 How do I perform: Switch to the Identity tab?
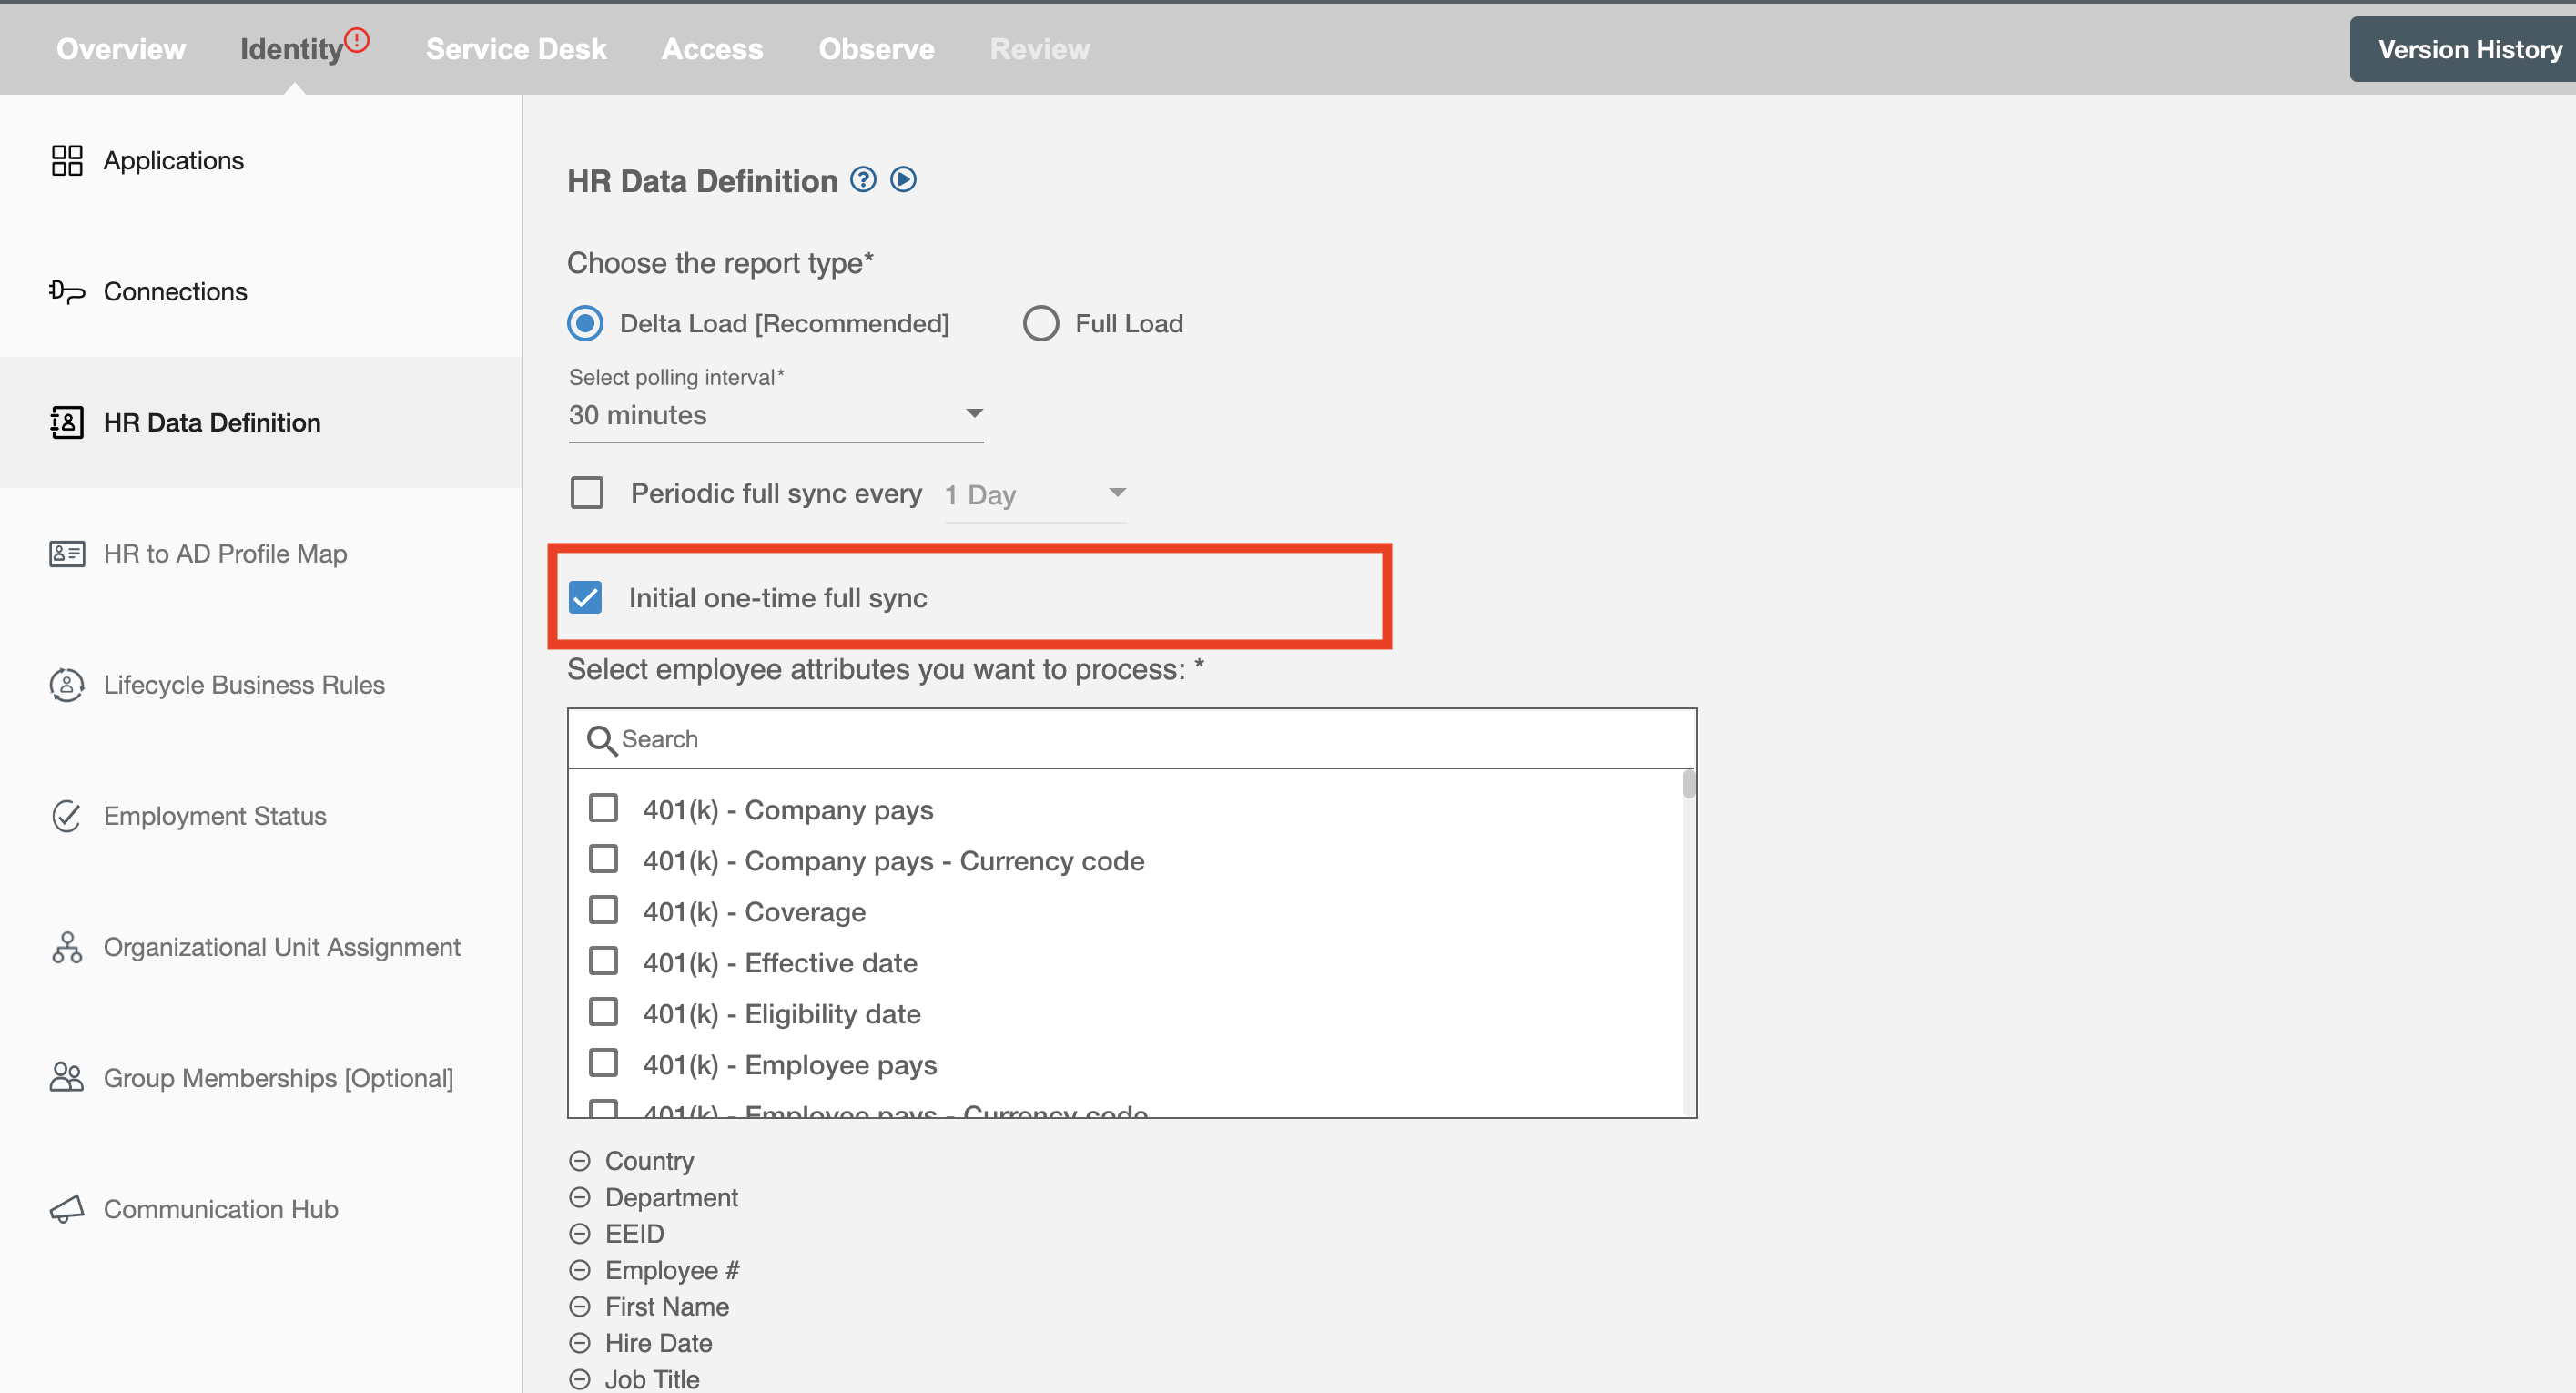(x=291, y=49)
